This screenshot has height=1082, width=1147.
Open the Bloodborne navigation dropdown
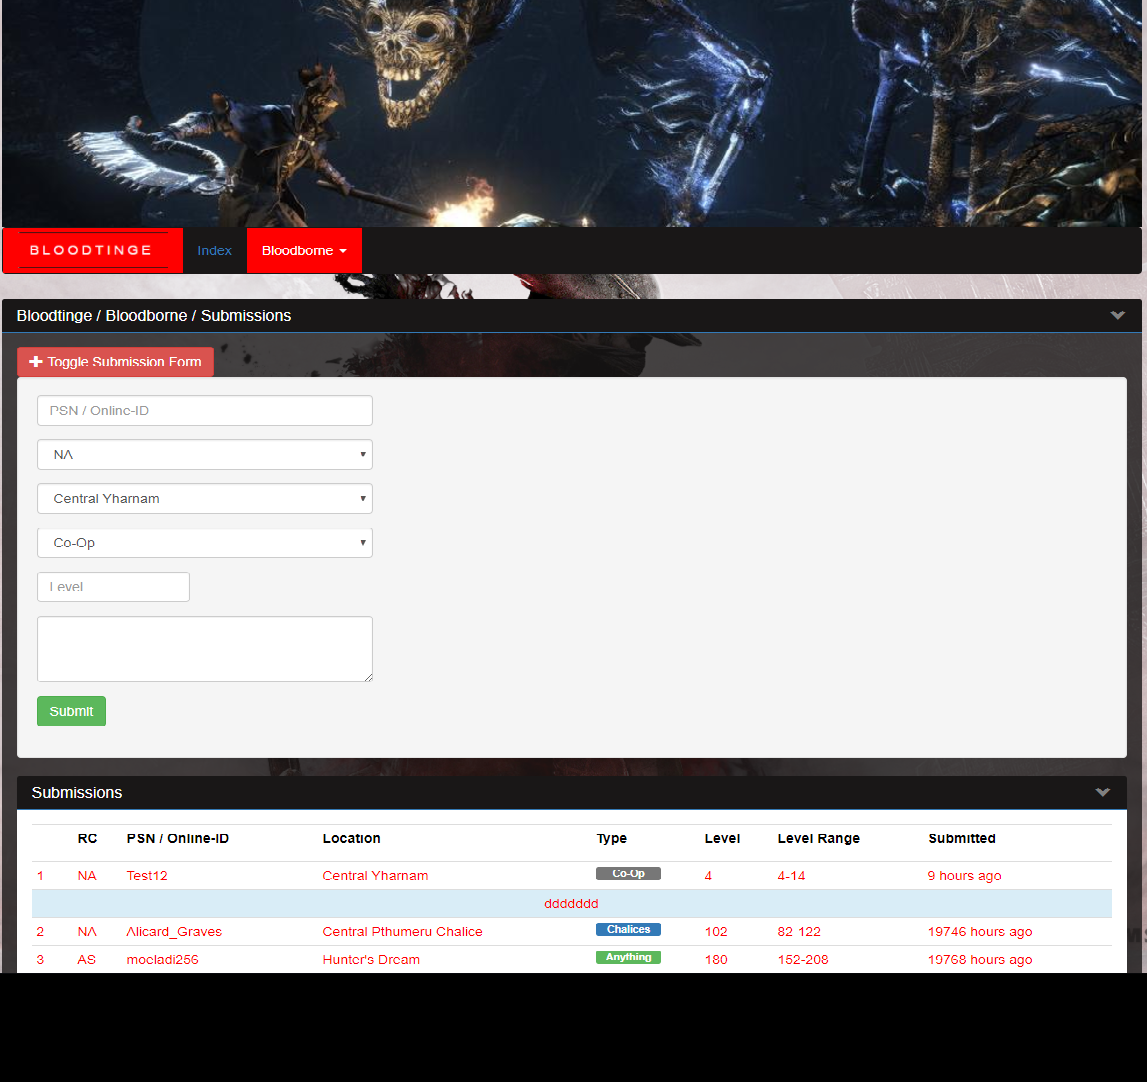coord(304,250)
